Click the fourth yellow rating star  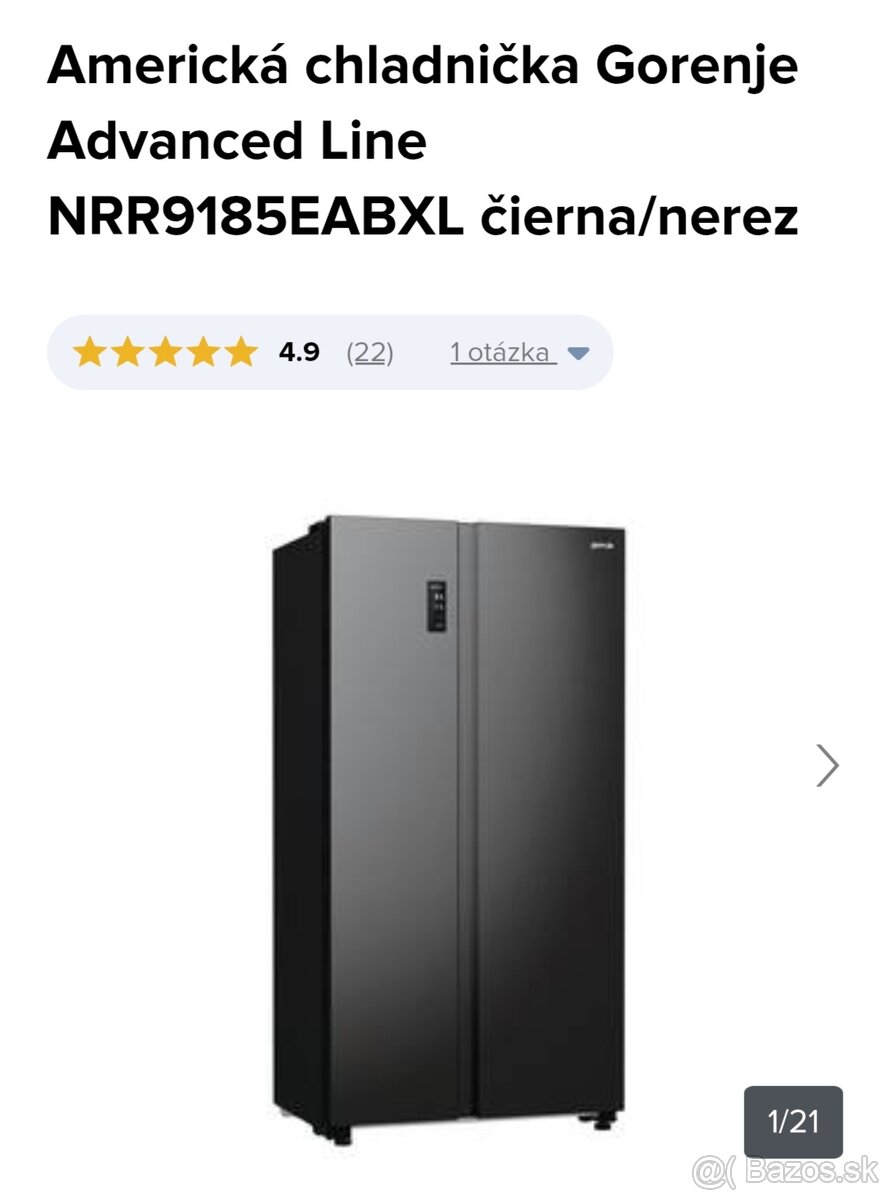click(203, 352)
